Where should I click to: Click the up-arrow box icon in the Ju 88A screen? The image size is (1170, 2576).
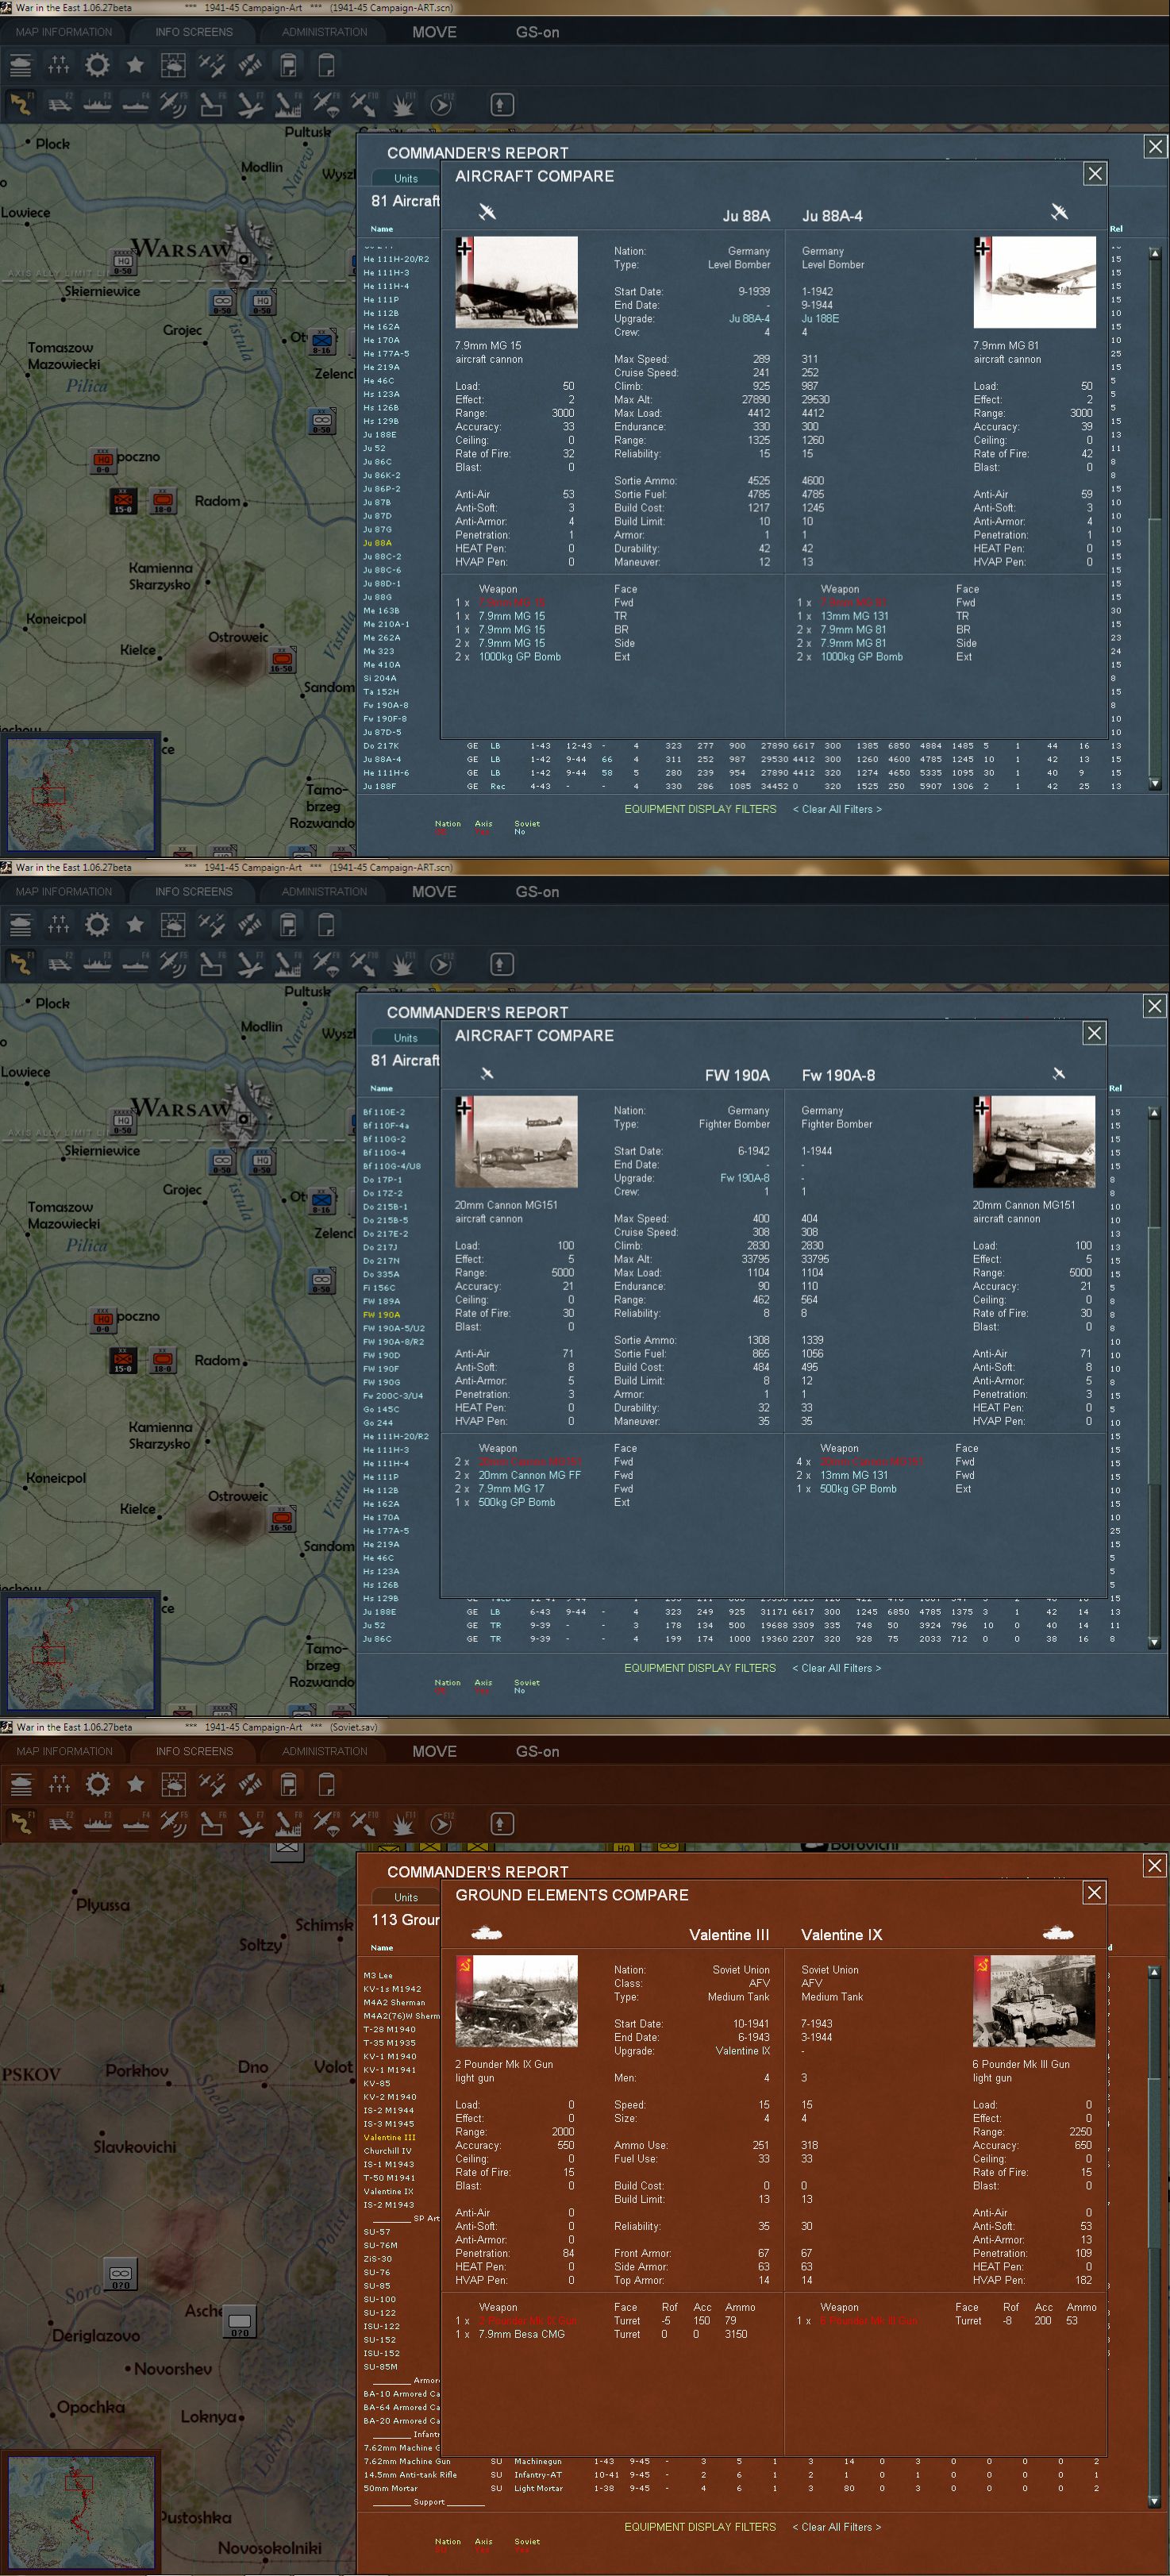pyautogui.click(x=501, y=104)
